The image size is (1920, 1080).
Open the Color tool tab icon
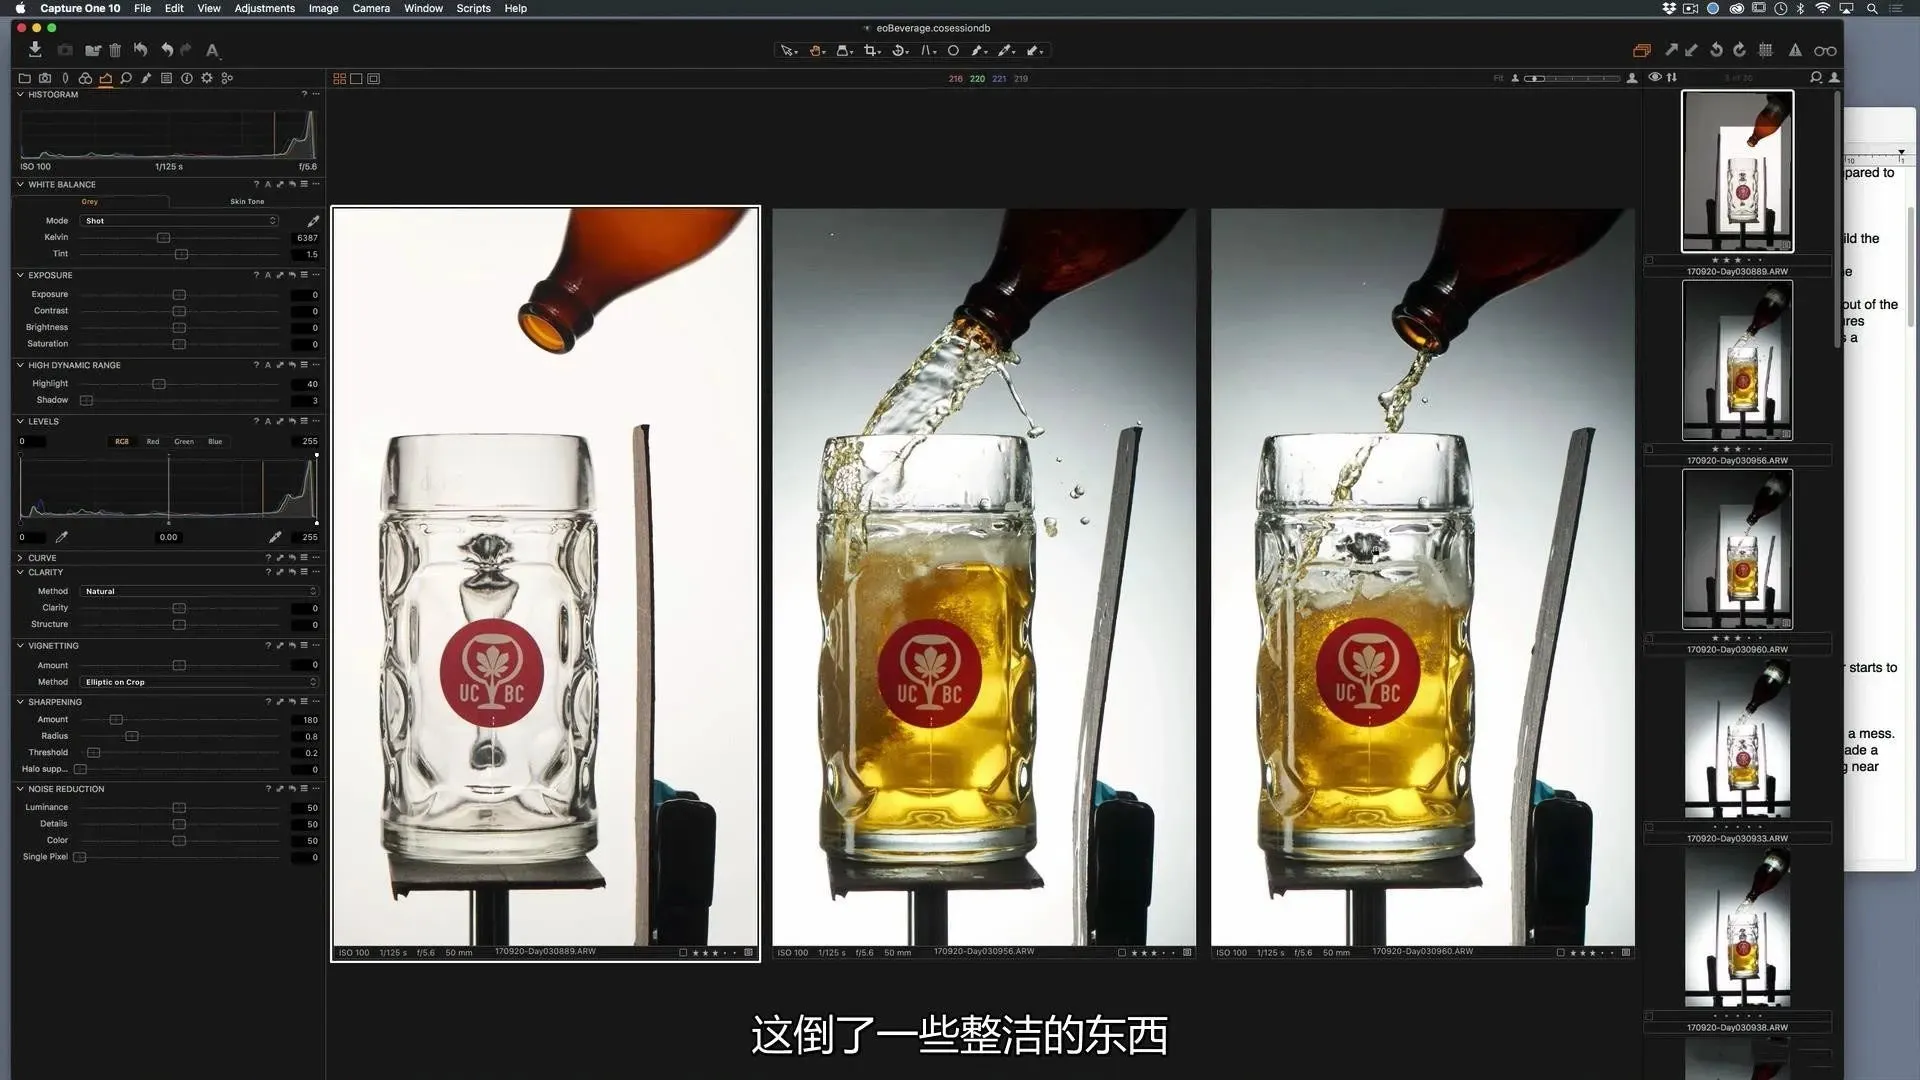coord(85,78)
